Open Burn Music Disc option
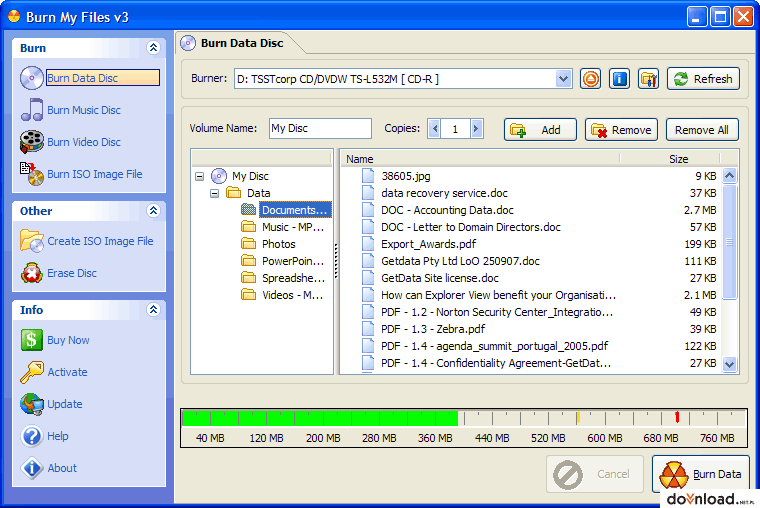The image size is (760, 508). point(83,110)
